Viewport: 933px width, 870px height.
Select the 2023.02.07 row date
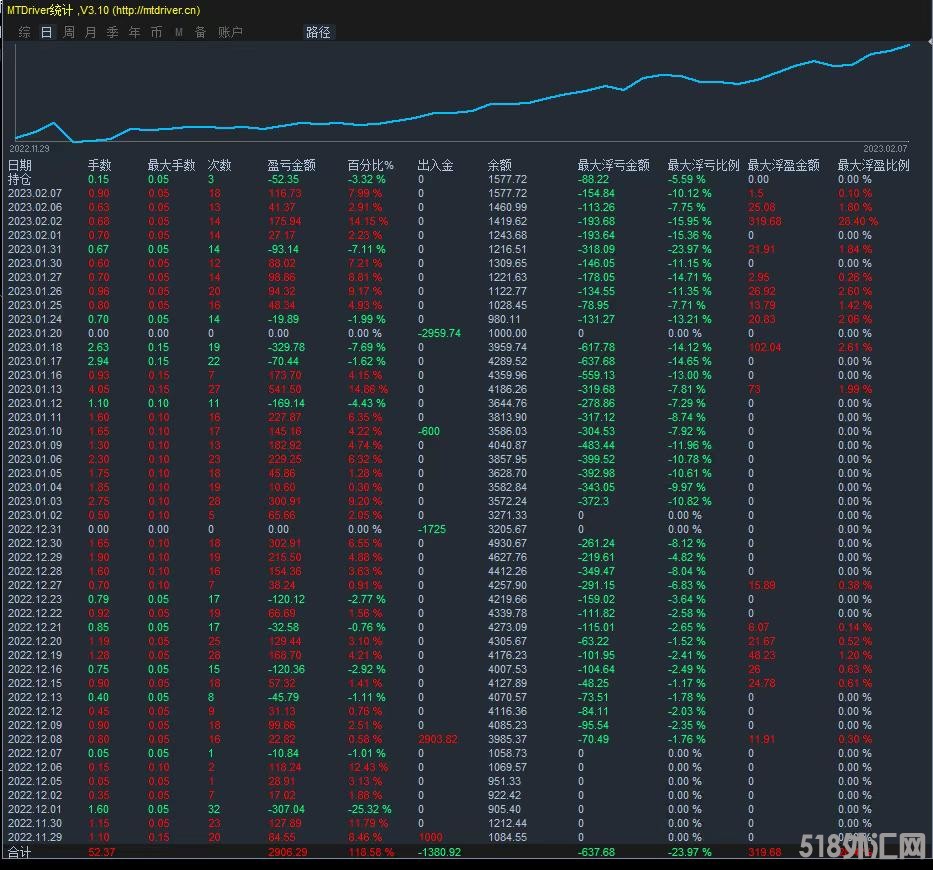[x=35, y=193]
